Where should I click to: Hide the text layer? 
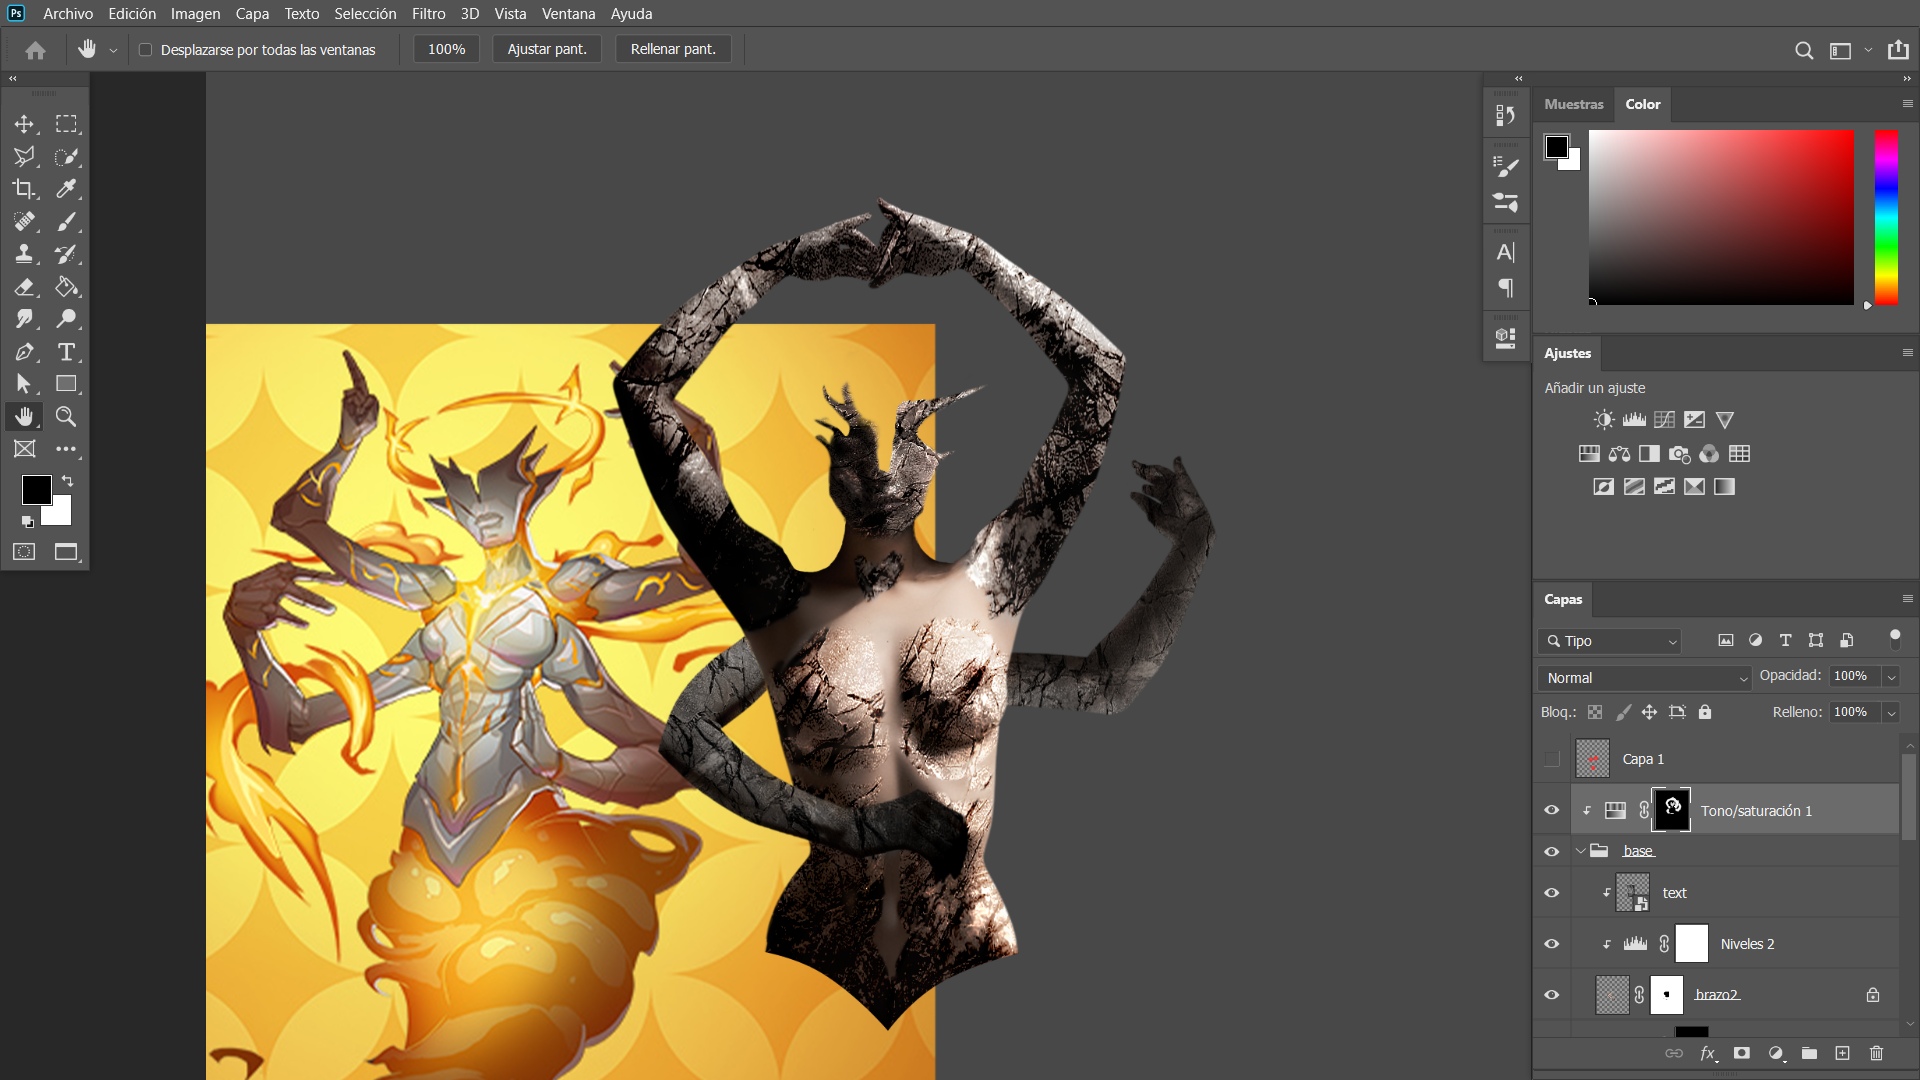[1552, 893]
